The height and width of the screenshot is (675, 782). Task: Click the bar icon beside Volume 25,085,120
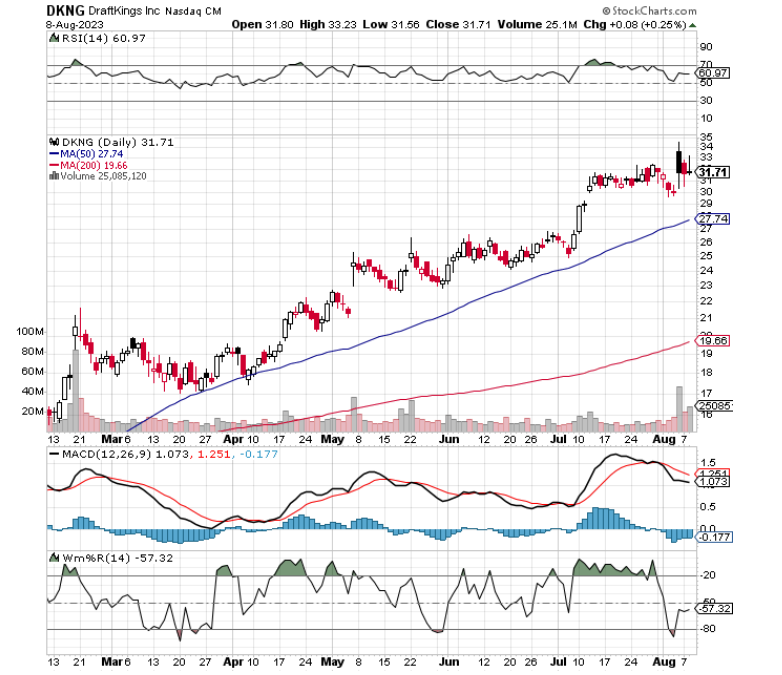[54, 176]
